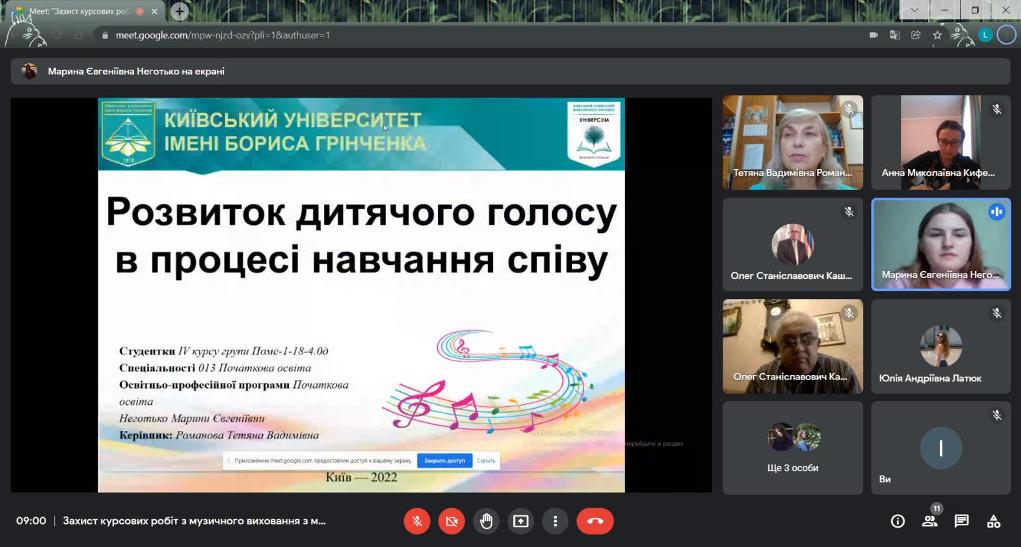The image size is (1021, 547).
Task: Unmute the microphone in the call toolbar
Action: tap(417, 521)
